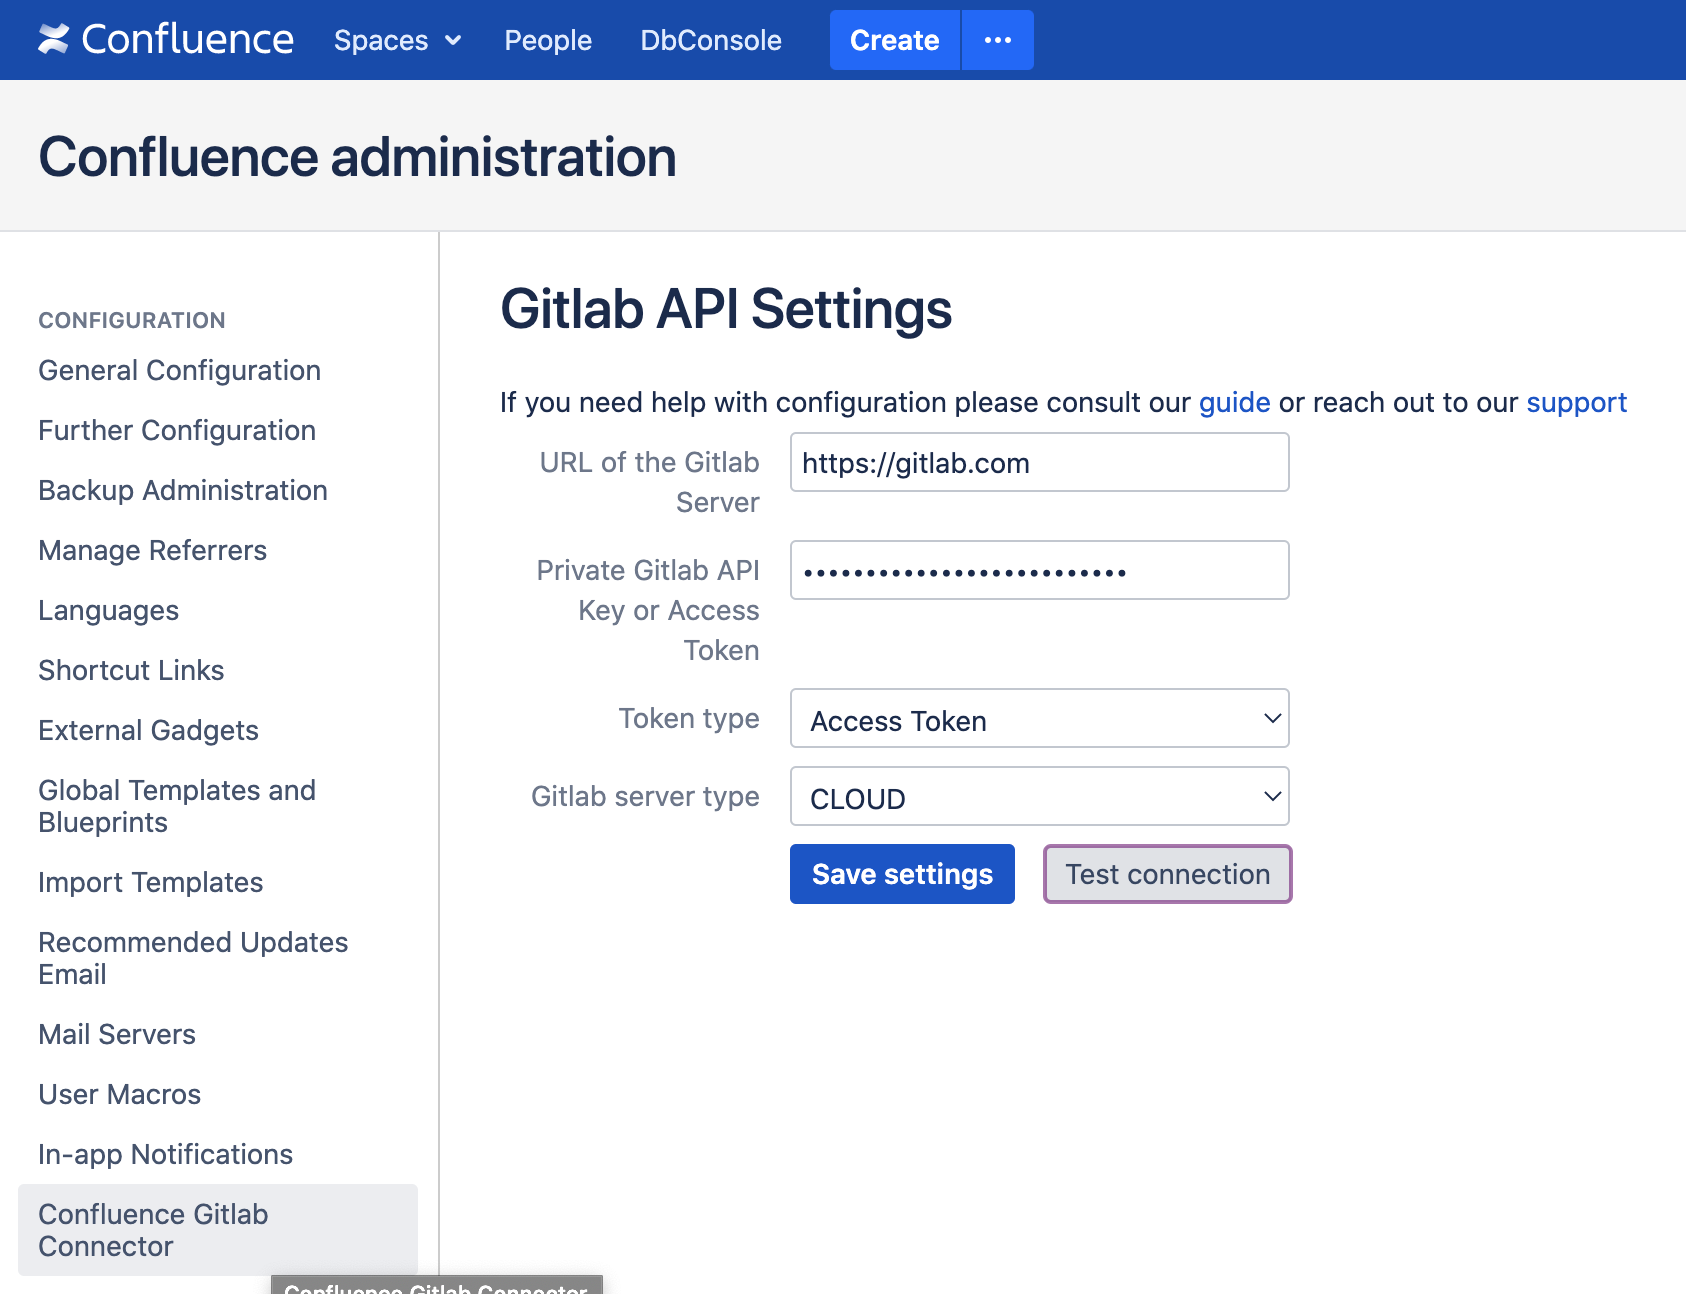Click the Private Gitlab API Key field
1686x1294 pixels.
(x=1039, y=570)
